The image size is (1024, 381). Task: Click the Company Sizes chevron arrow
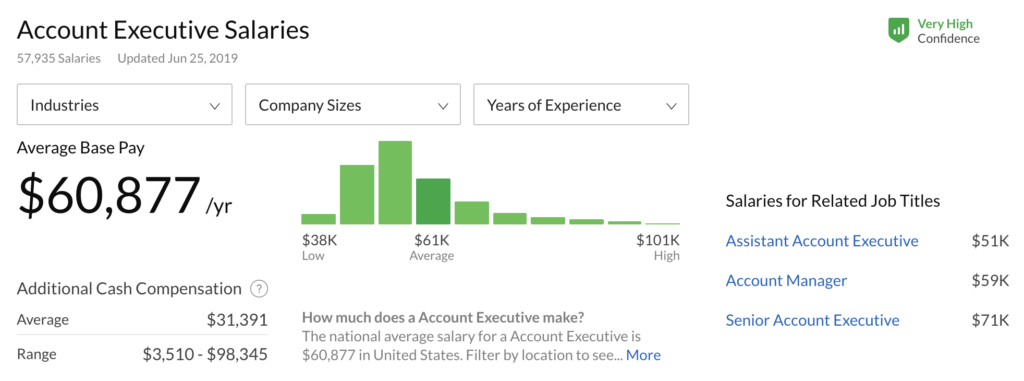pos(443,106)
